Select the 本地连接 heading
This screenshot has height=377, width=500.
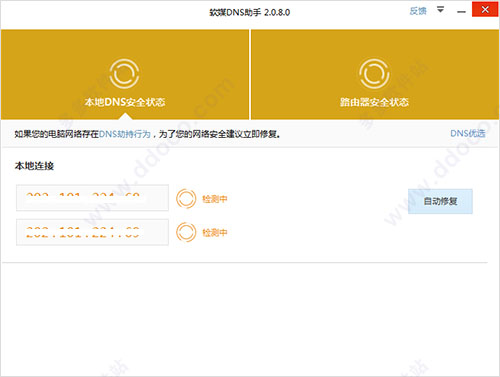click(34, 166)
